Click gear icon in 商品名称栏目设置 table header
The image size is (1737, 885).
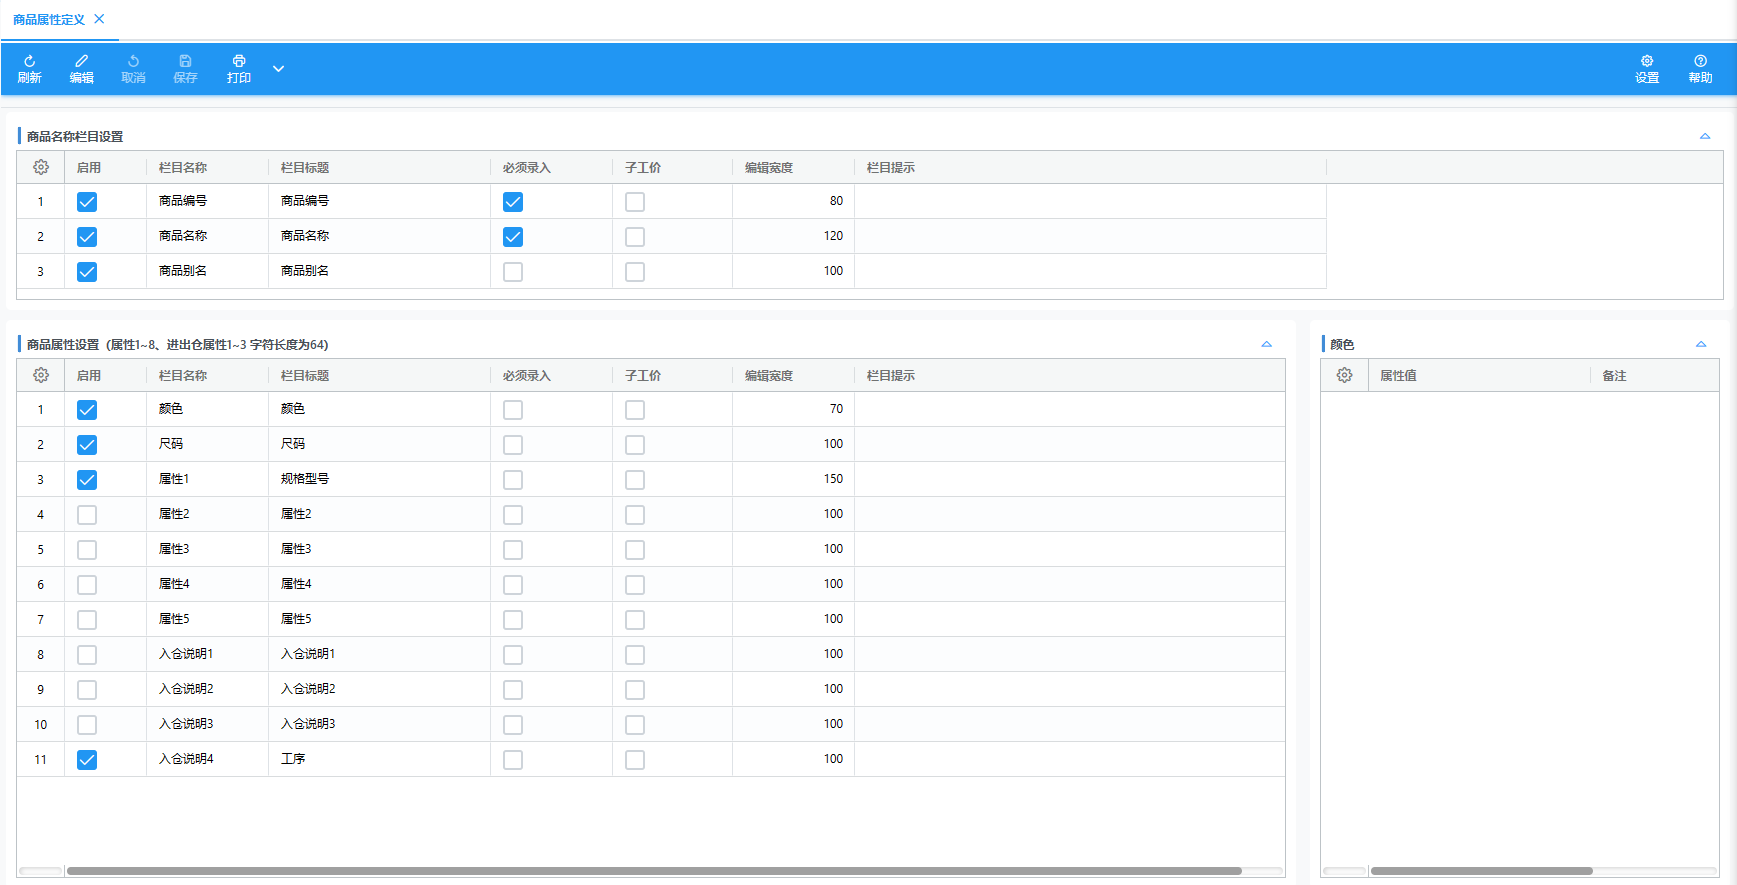click(x=41, y=167)
